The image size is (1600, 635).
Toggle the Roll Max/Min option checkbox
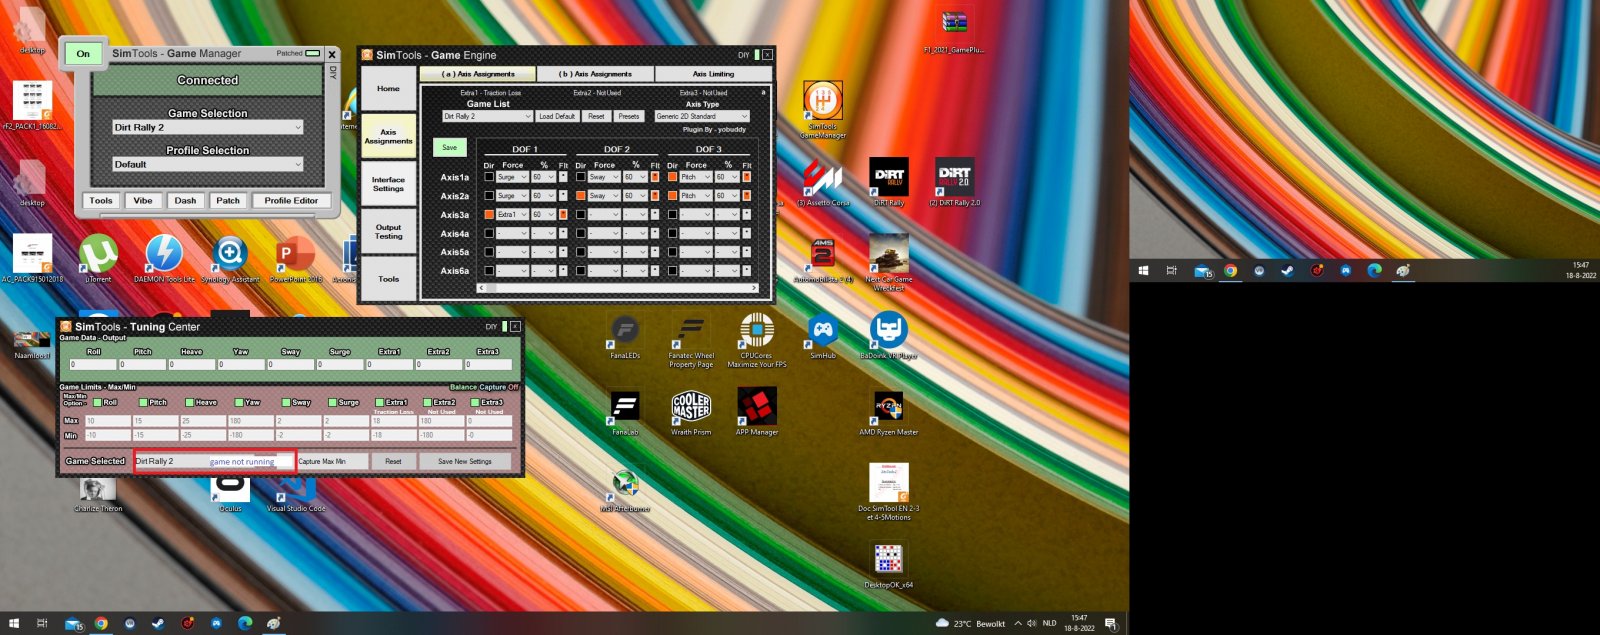[97, 403]
